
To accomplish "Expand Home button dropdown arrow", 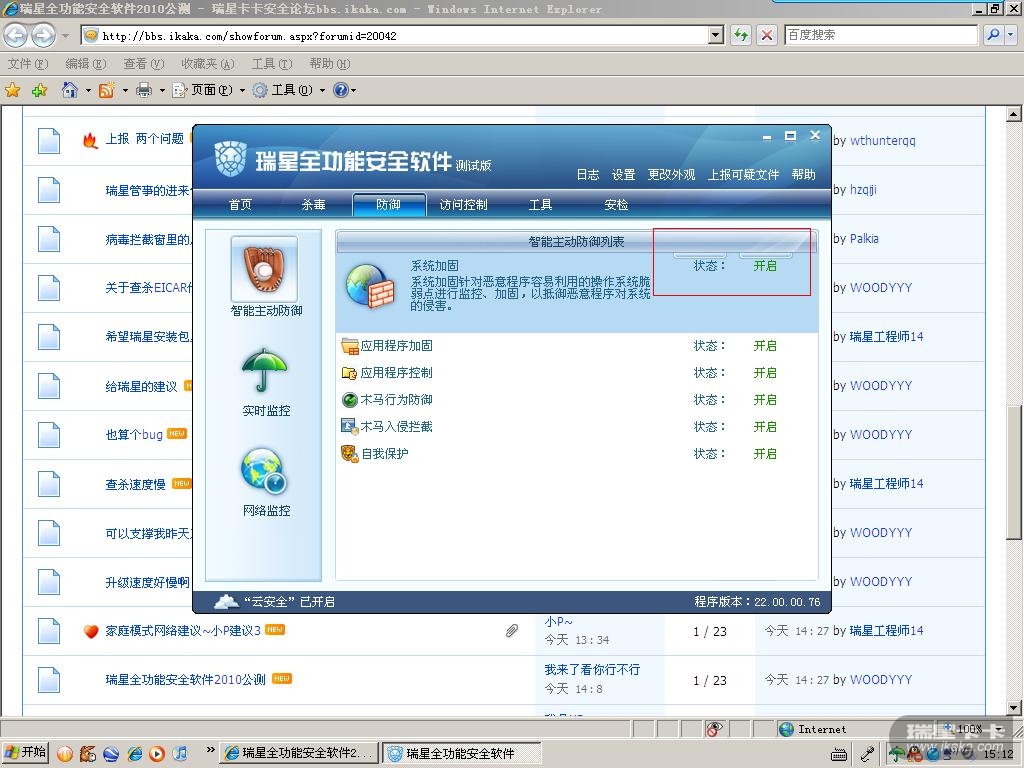I will point(88,91).
